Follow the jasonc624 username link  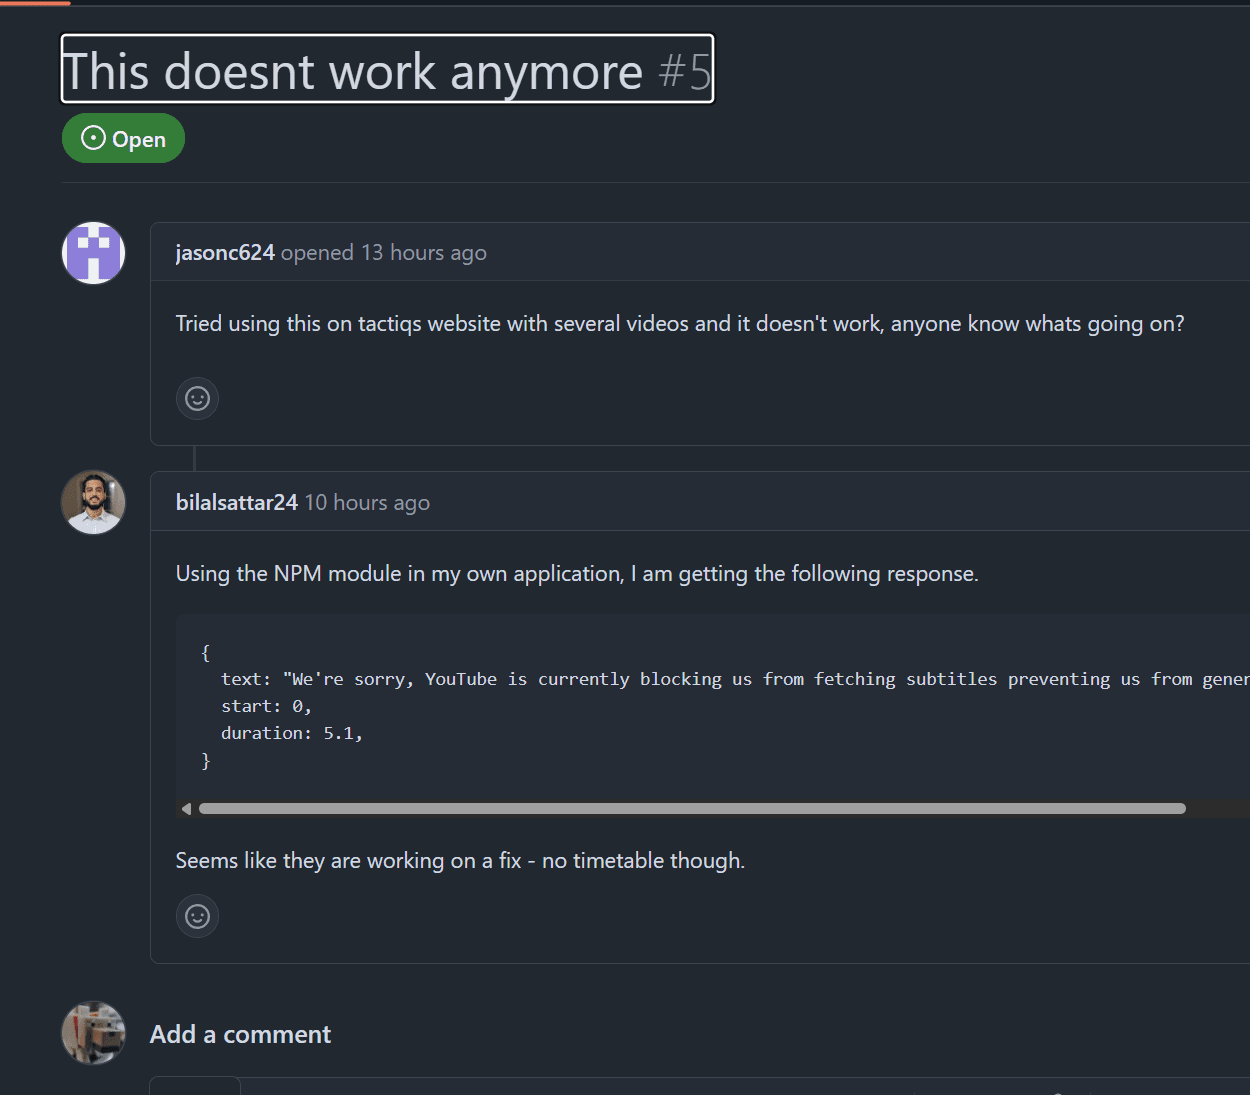[225, 252]
